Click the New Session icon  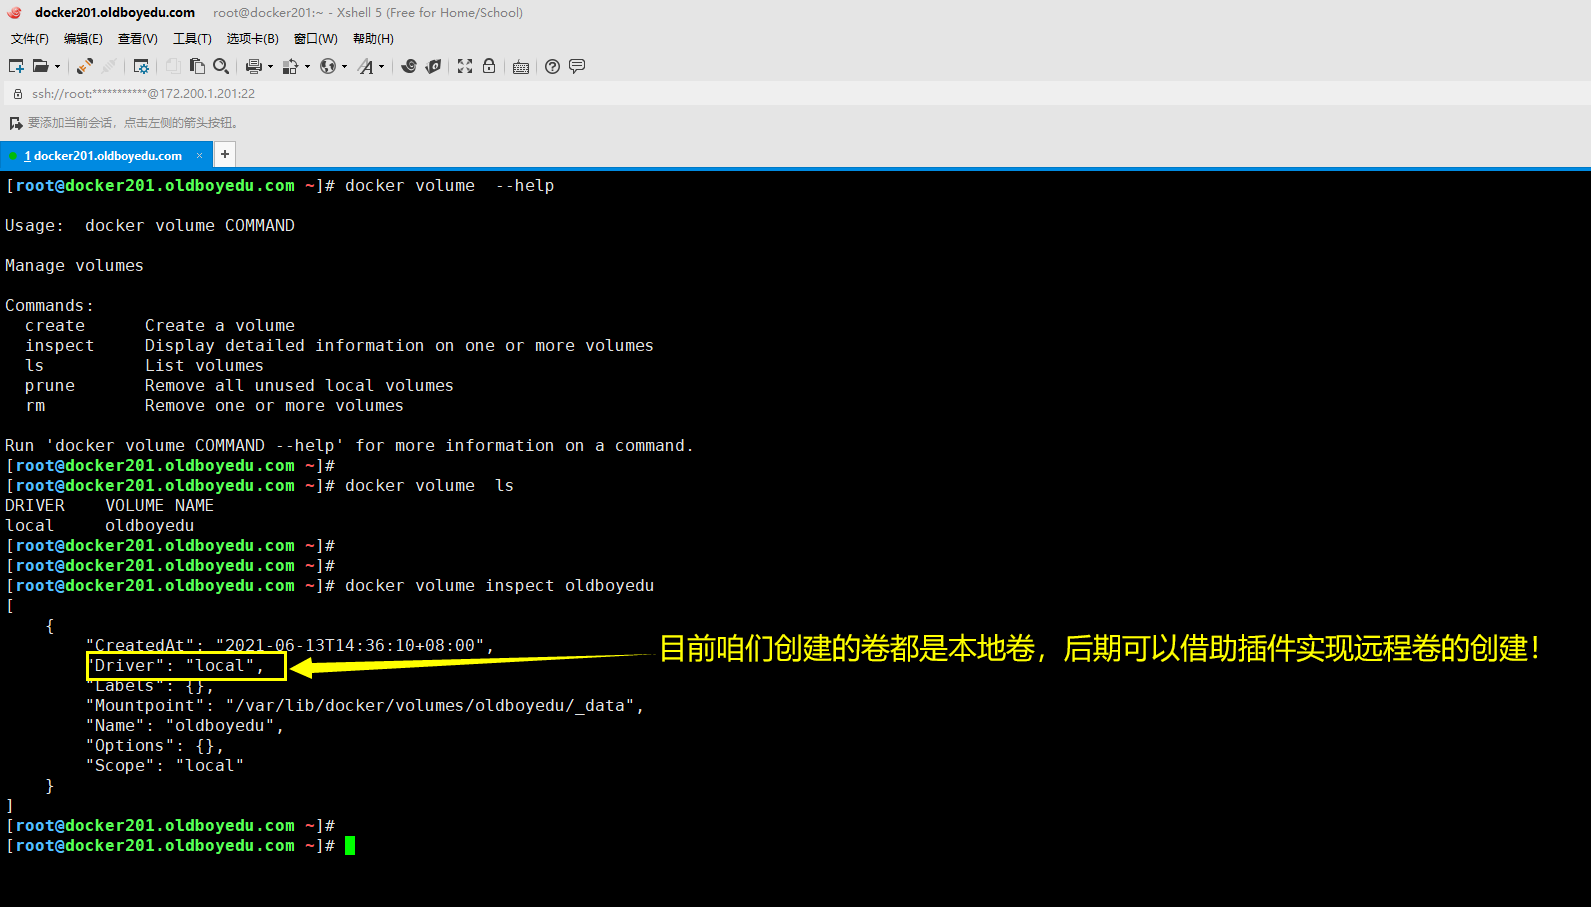pyautogui.click(x=16, y=66)
